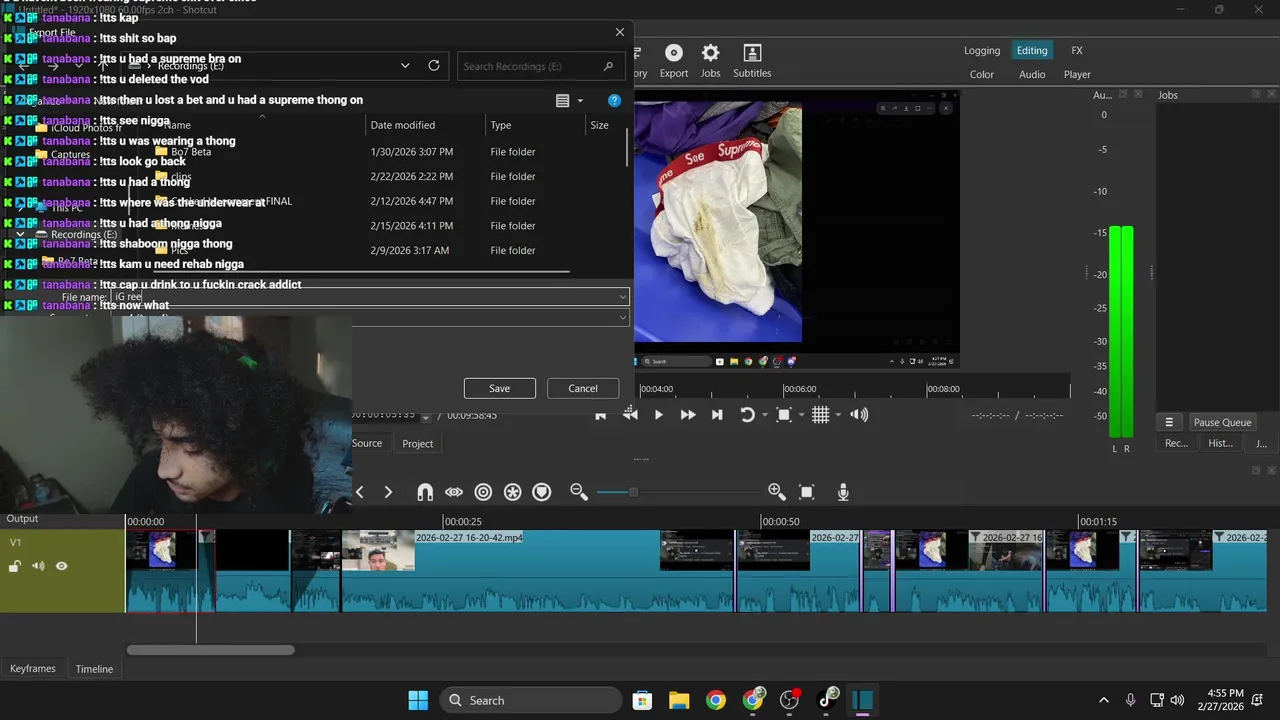Screen dimensions: 1280x720
Task: Open the player grid options dropdown
Action: pos(838,415)
